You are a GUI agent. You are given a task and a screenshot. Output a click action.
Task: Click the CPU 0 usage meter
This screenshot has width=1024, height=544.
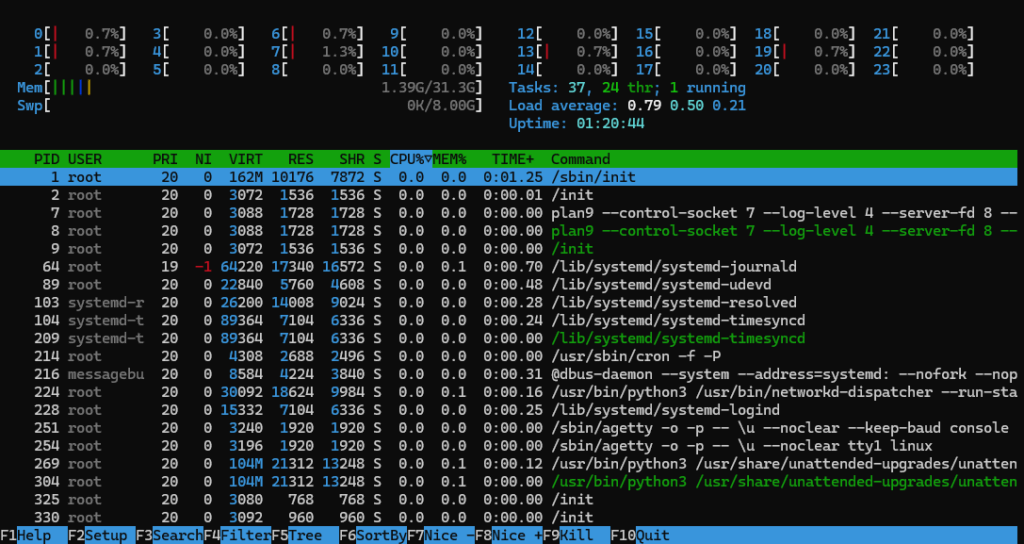coord(80,33)
